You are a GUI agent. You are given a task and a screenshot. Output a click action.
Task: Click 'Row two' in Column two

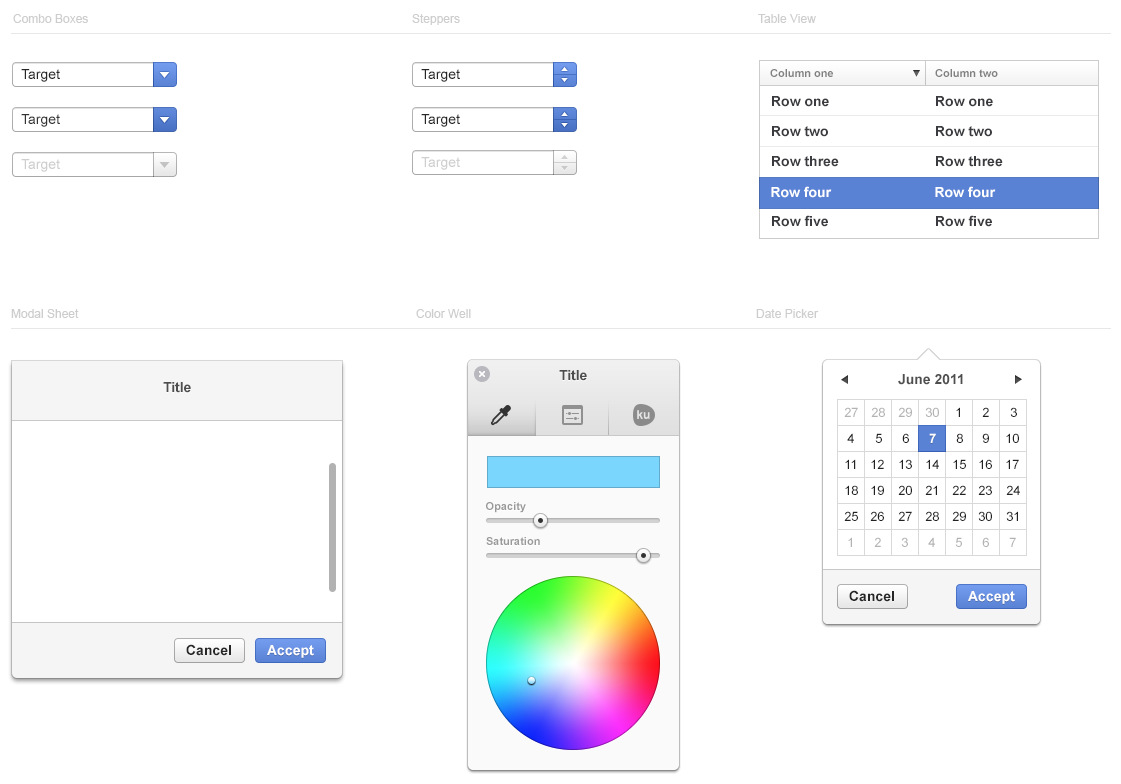(964, 132)
